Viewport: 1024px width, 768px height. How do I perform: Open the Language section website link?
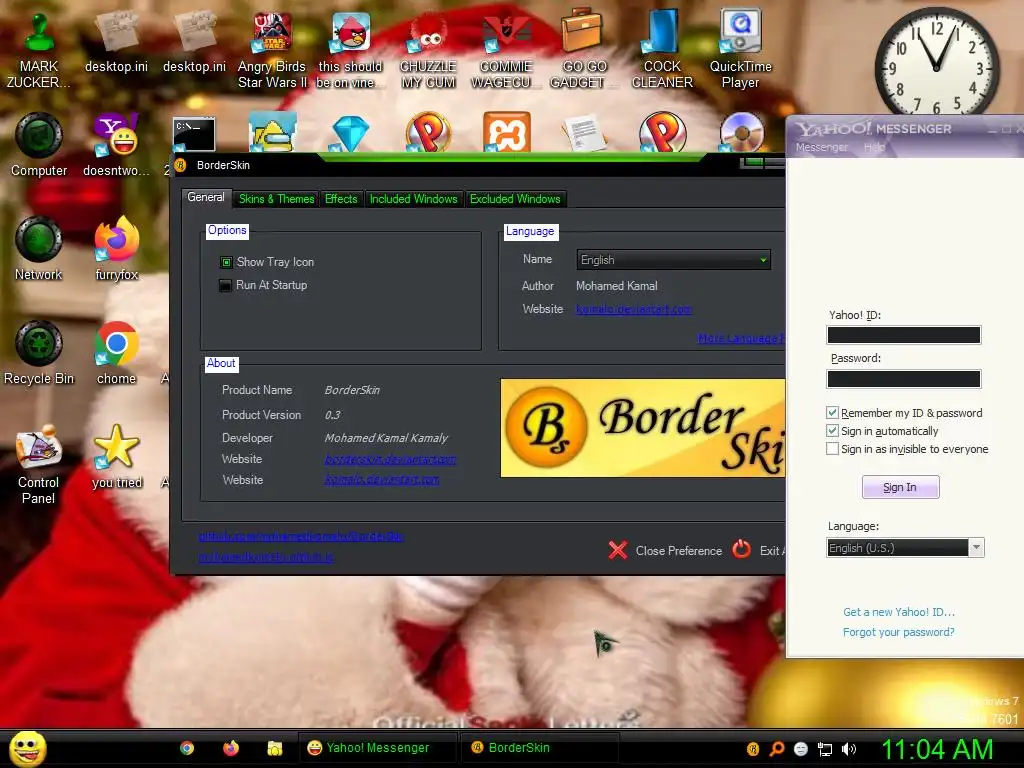point(633,309)
